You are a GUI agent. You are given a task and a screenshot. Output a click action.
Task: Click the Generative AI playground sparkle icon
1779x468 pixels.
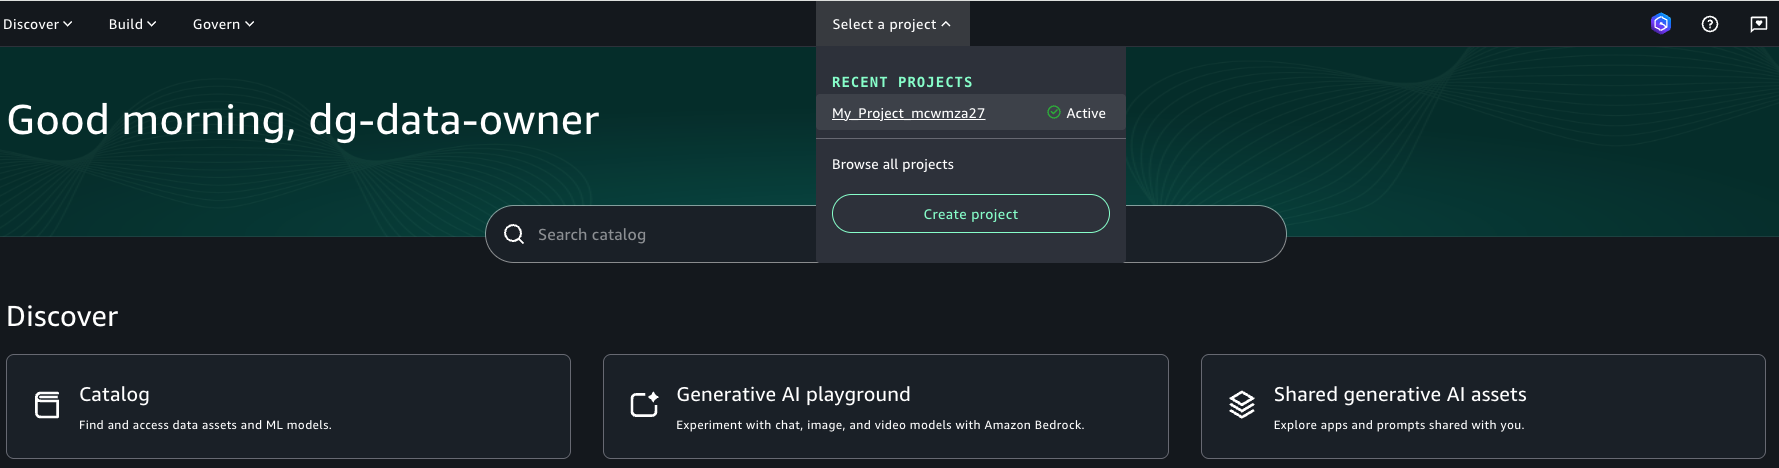point(644,404)
